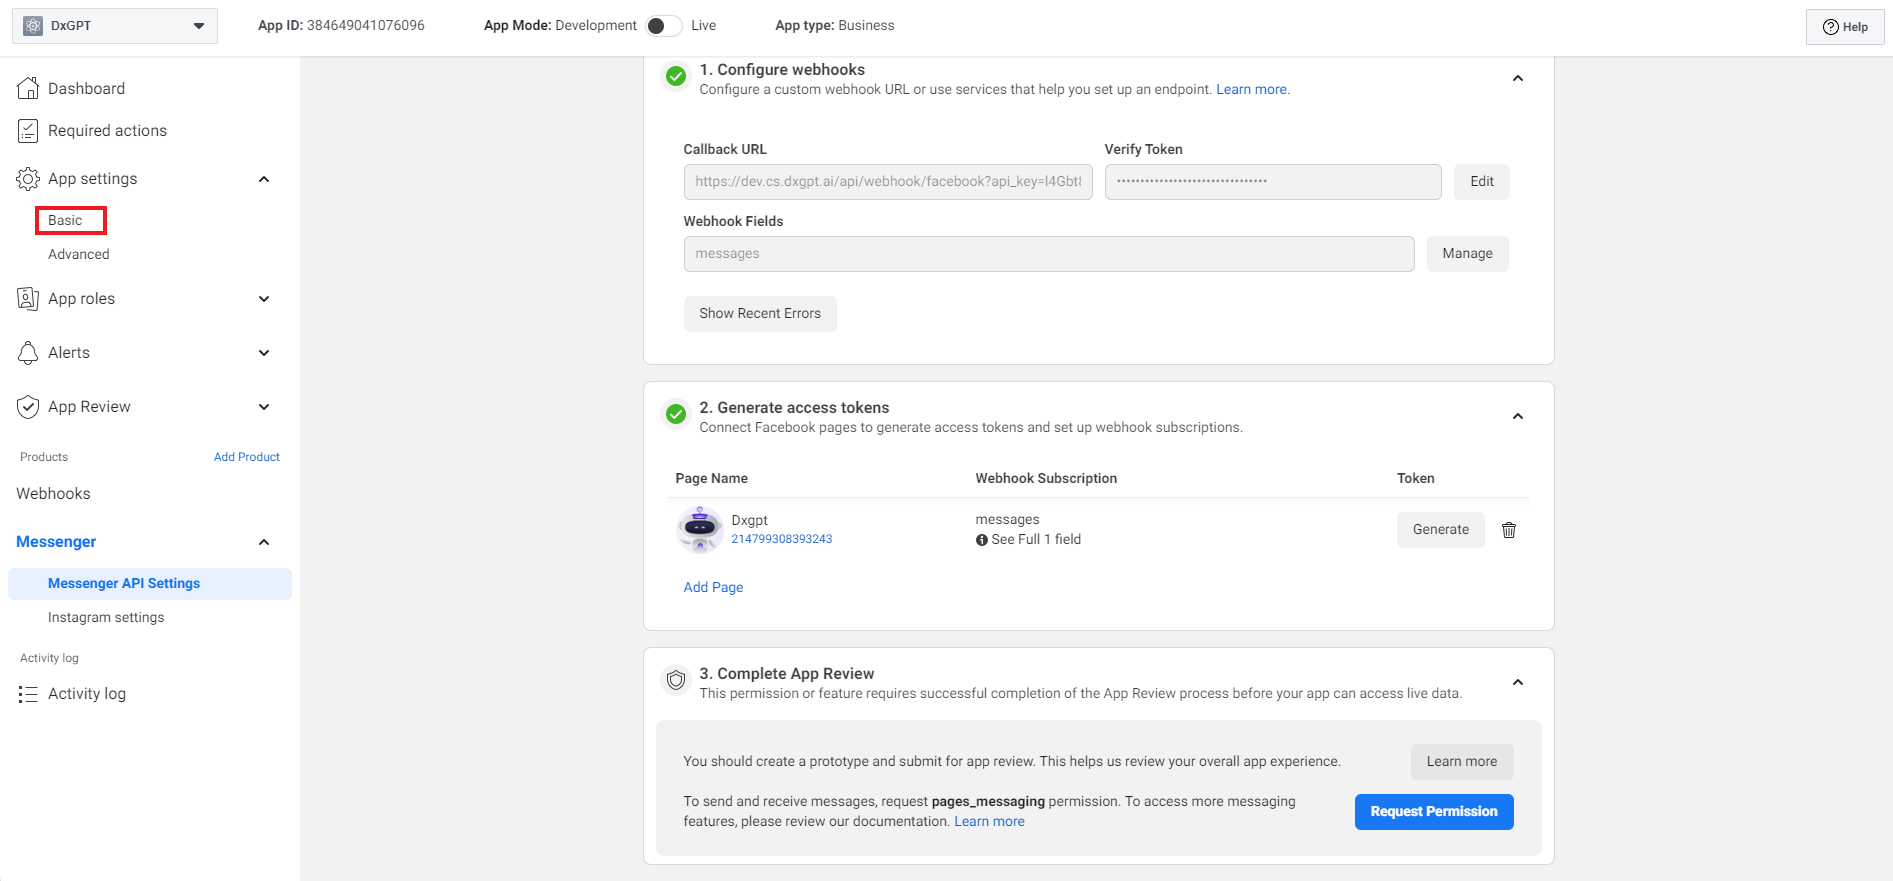Viewport: 1893px width, 881px height.
Task: Click the Help button
Action: [x=1845, y=27]
